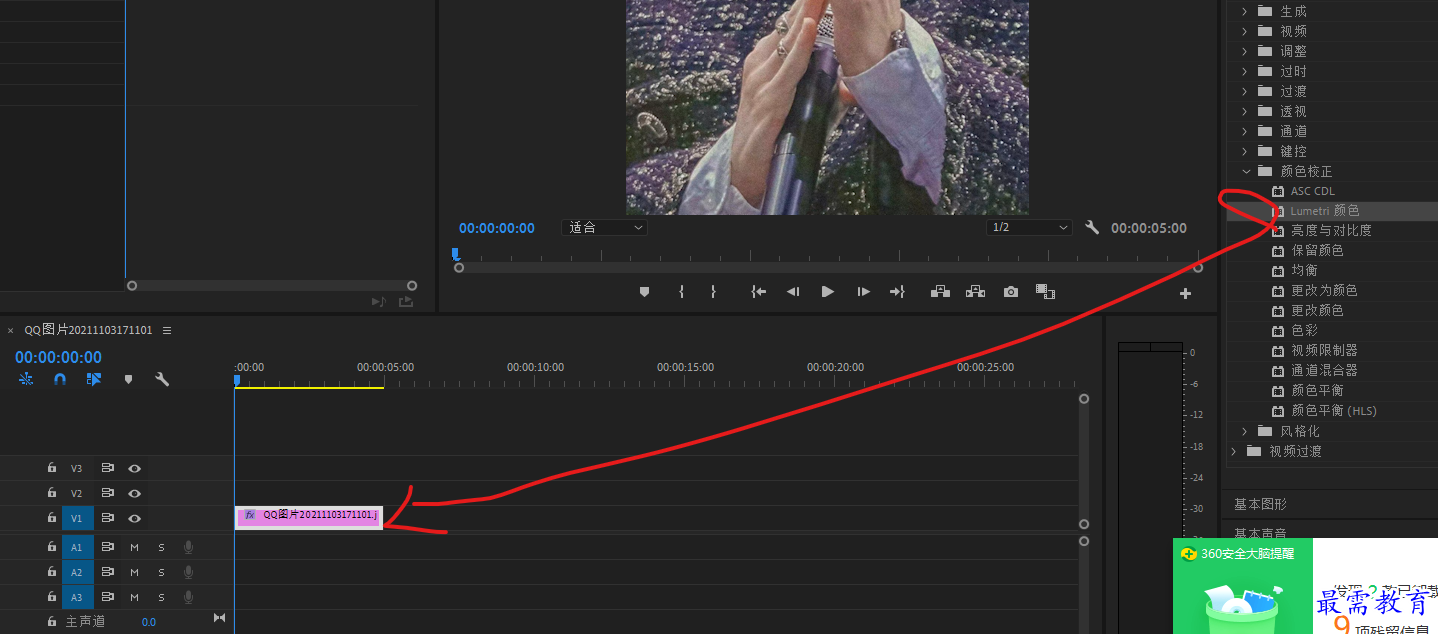This screenshot has width=1438, height=634.
Task: Expand the 过时 effects folder
Action: point(1246,71)
